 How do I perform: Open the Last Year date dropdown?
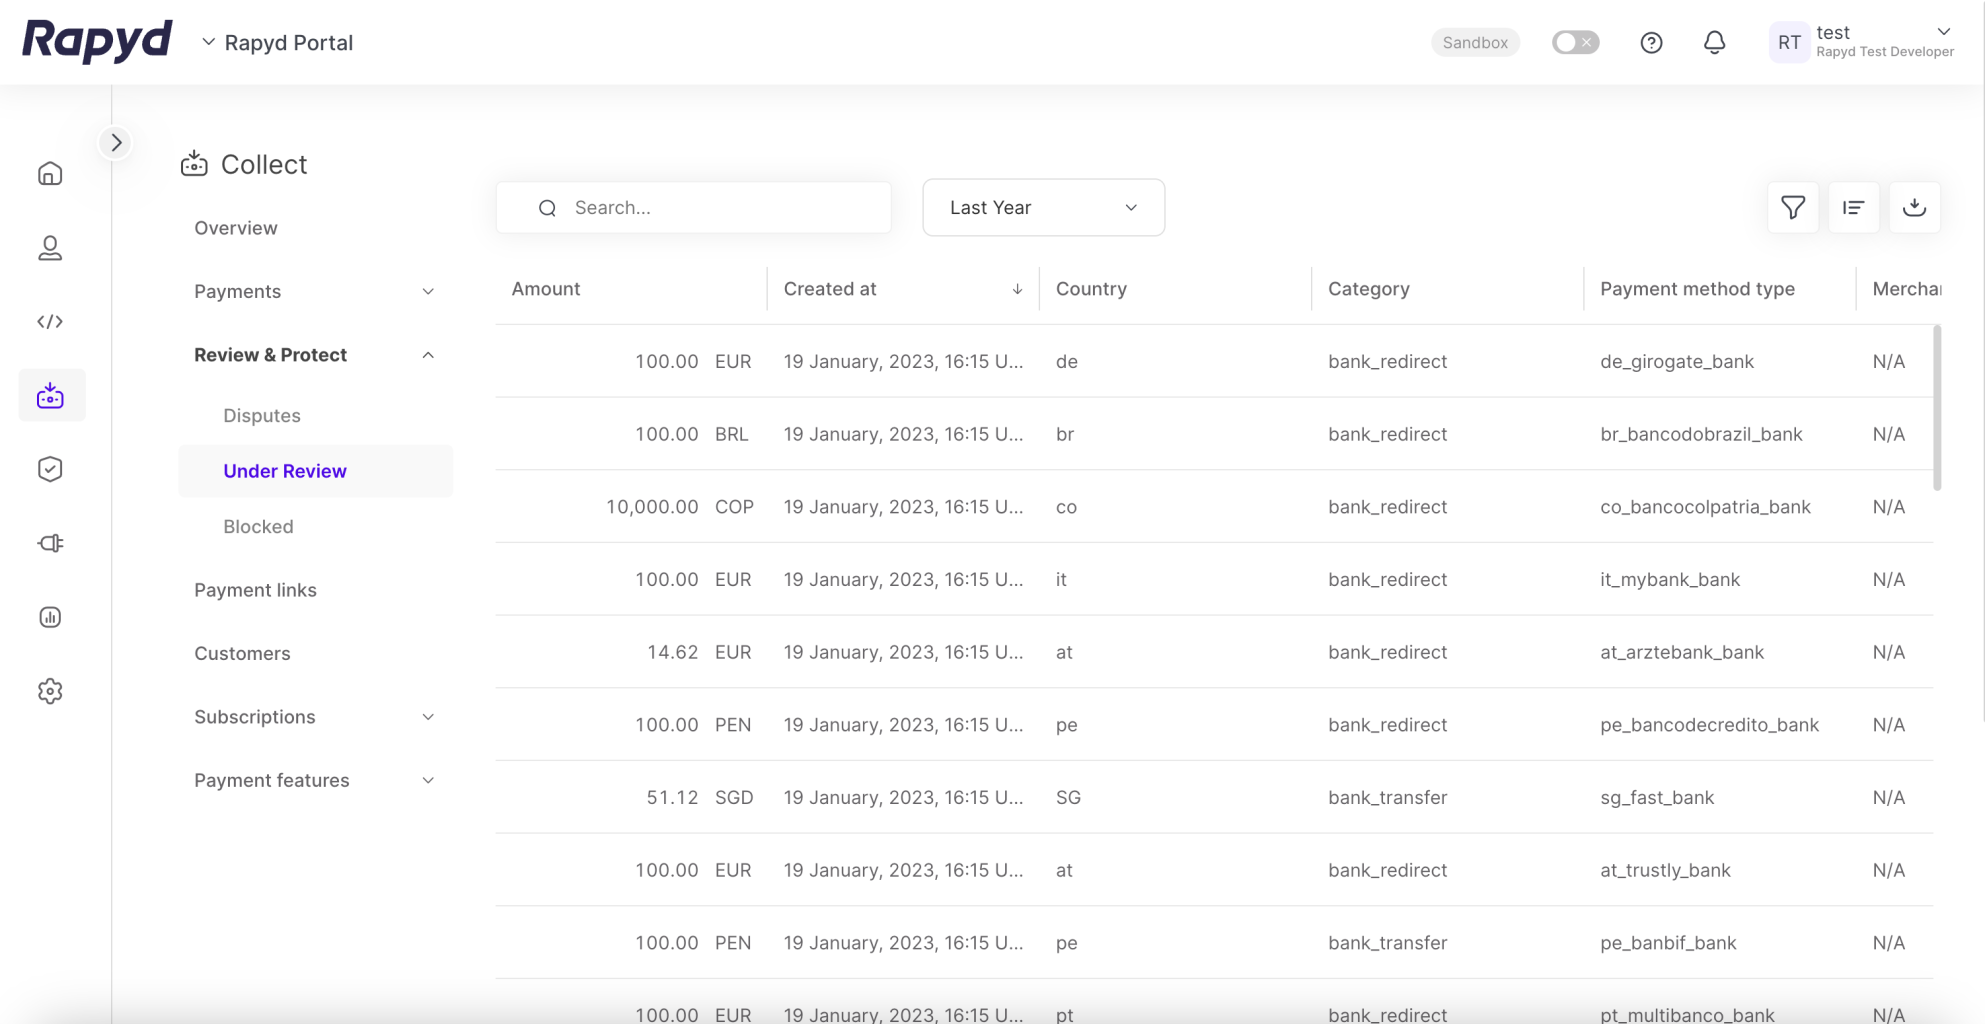[x=1043, y=207]
